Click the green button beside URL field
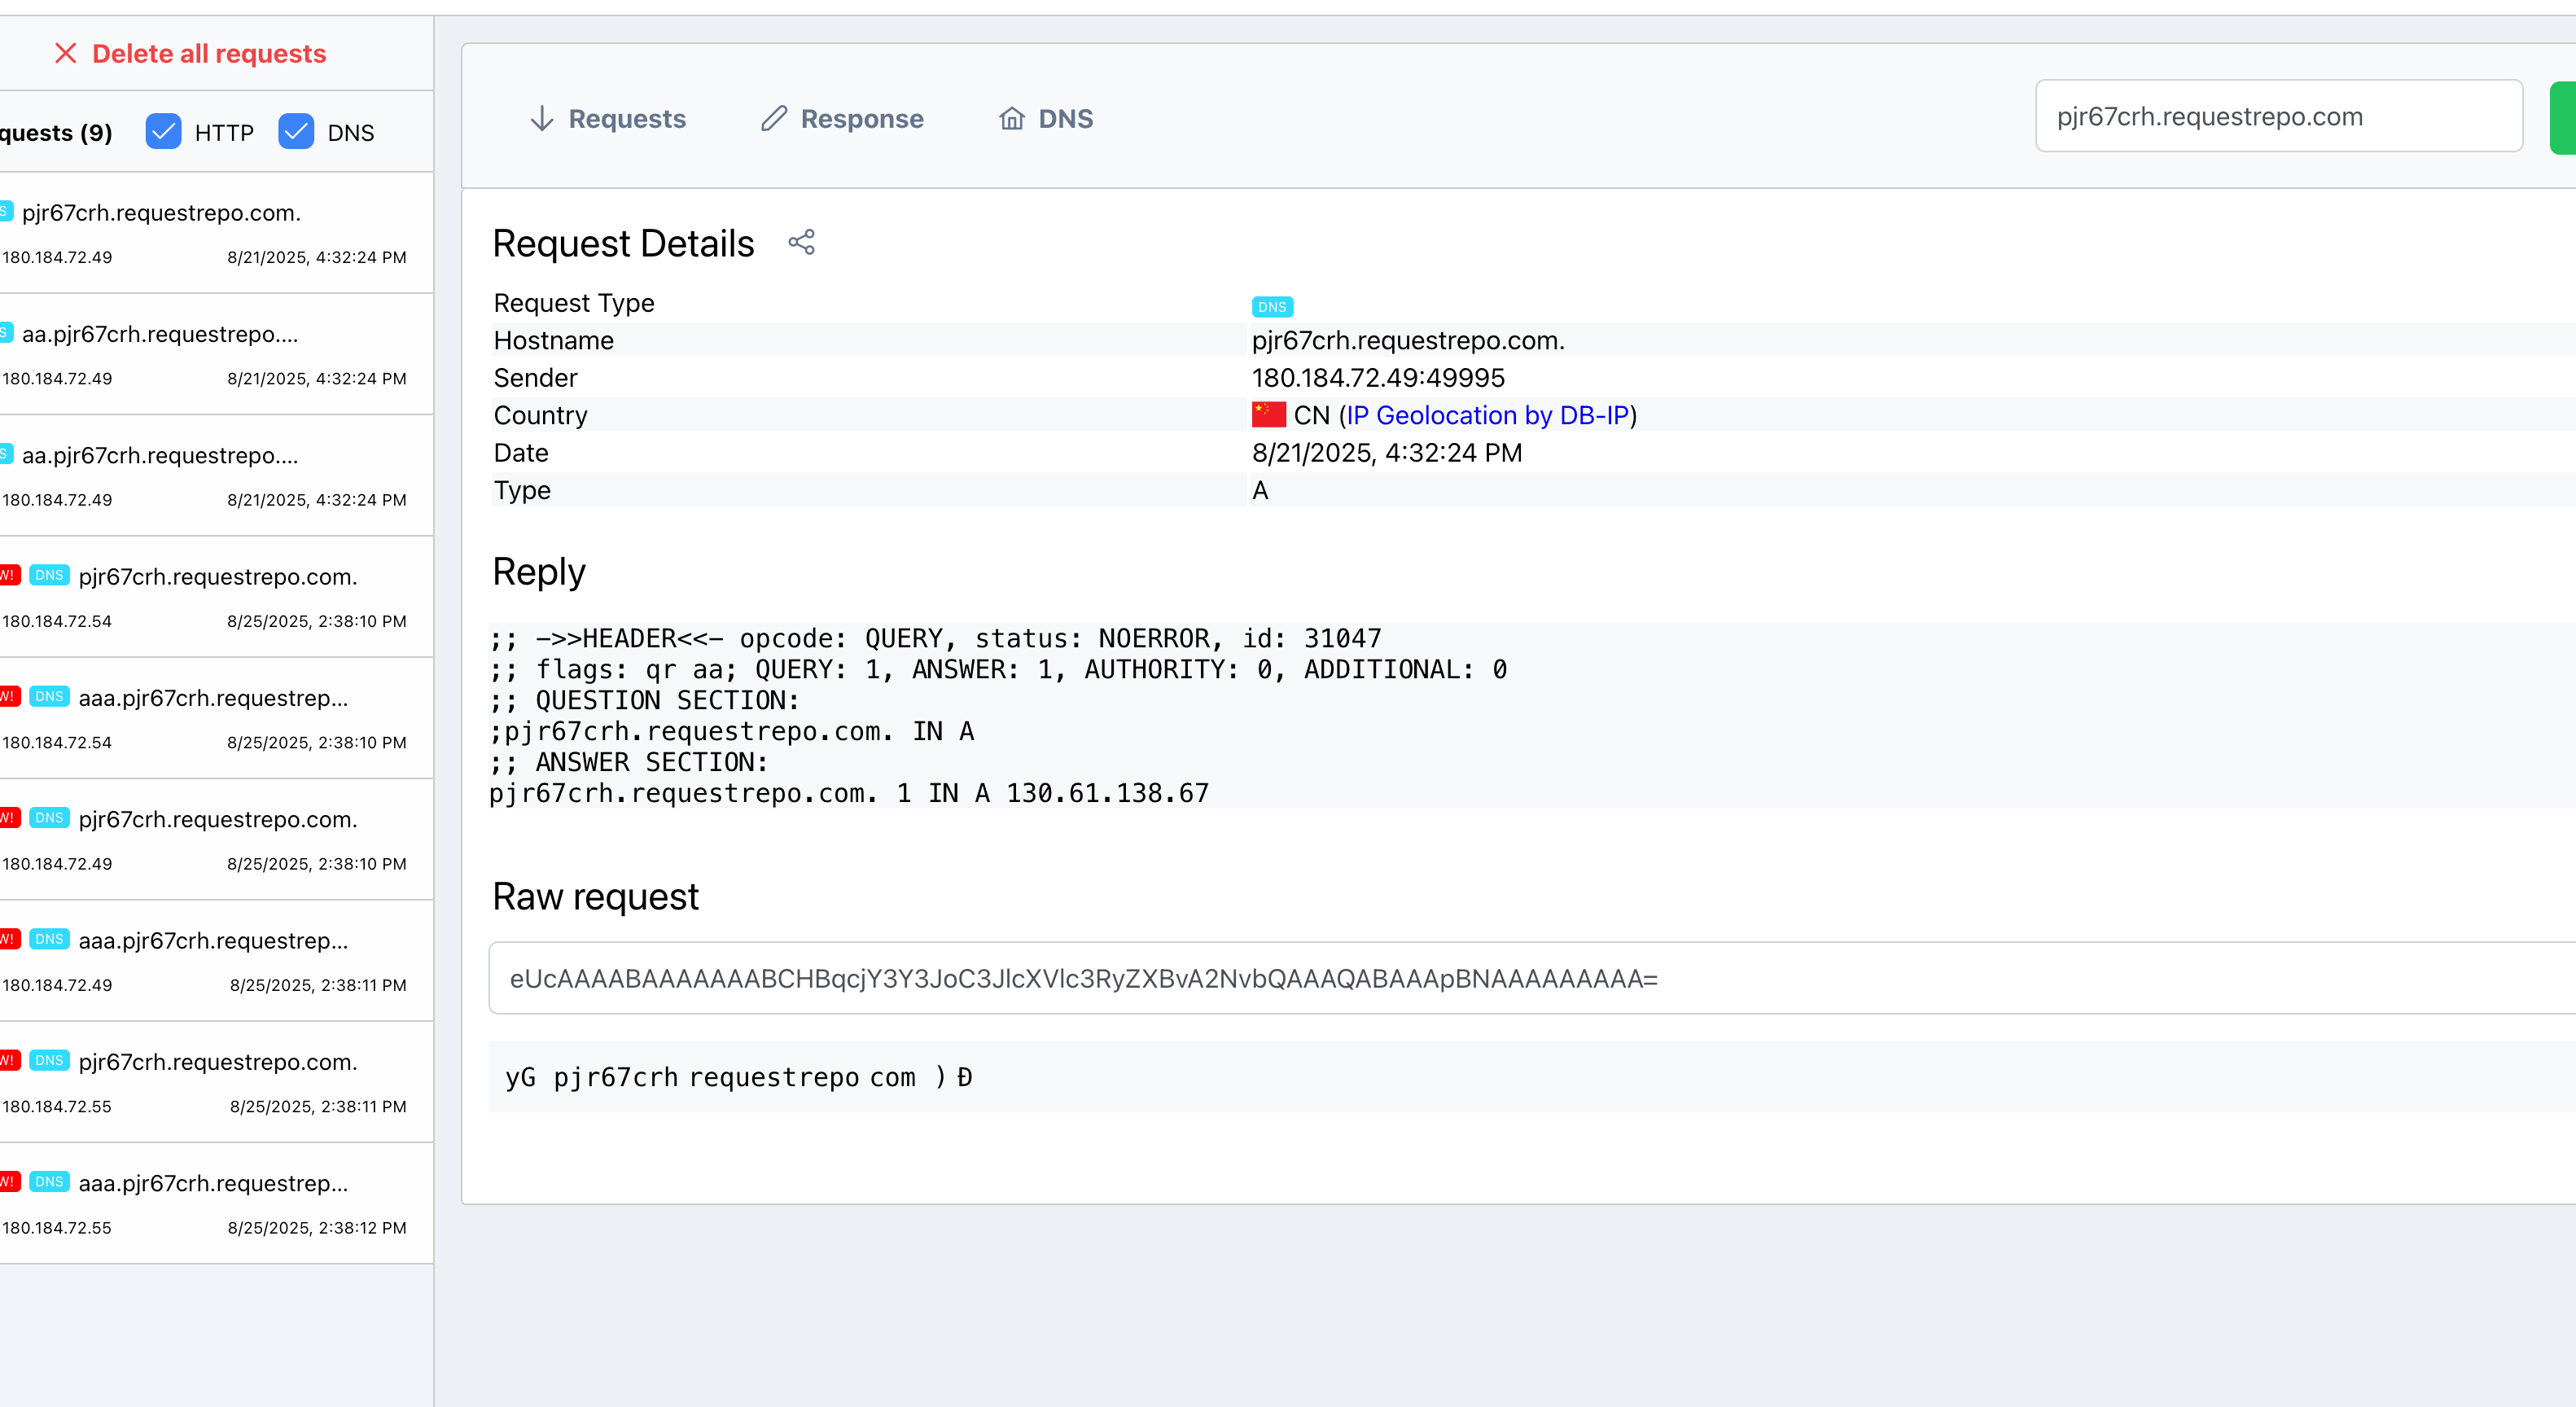The width and height of the screenshot is (2576, 1407). [2563, 118]
